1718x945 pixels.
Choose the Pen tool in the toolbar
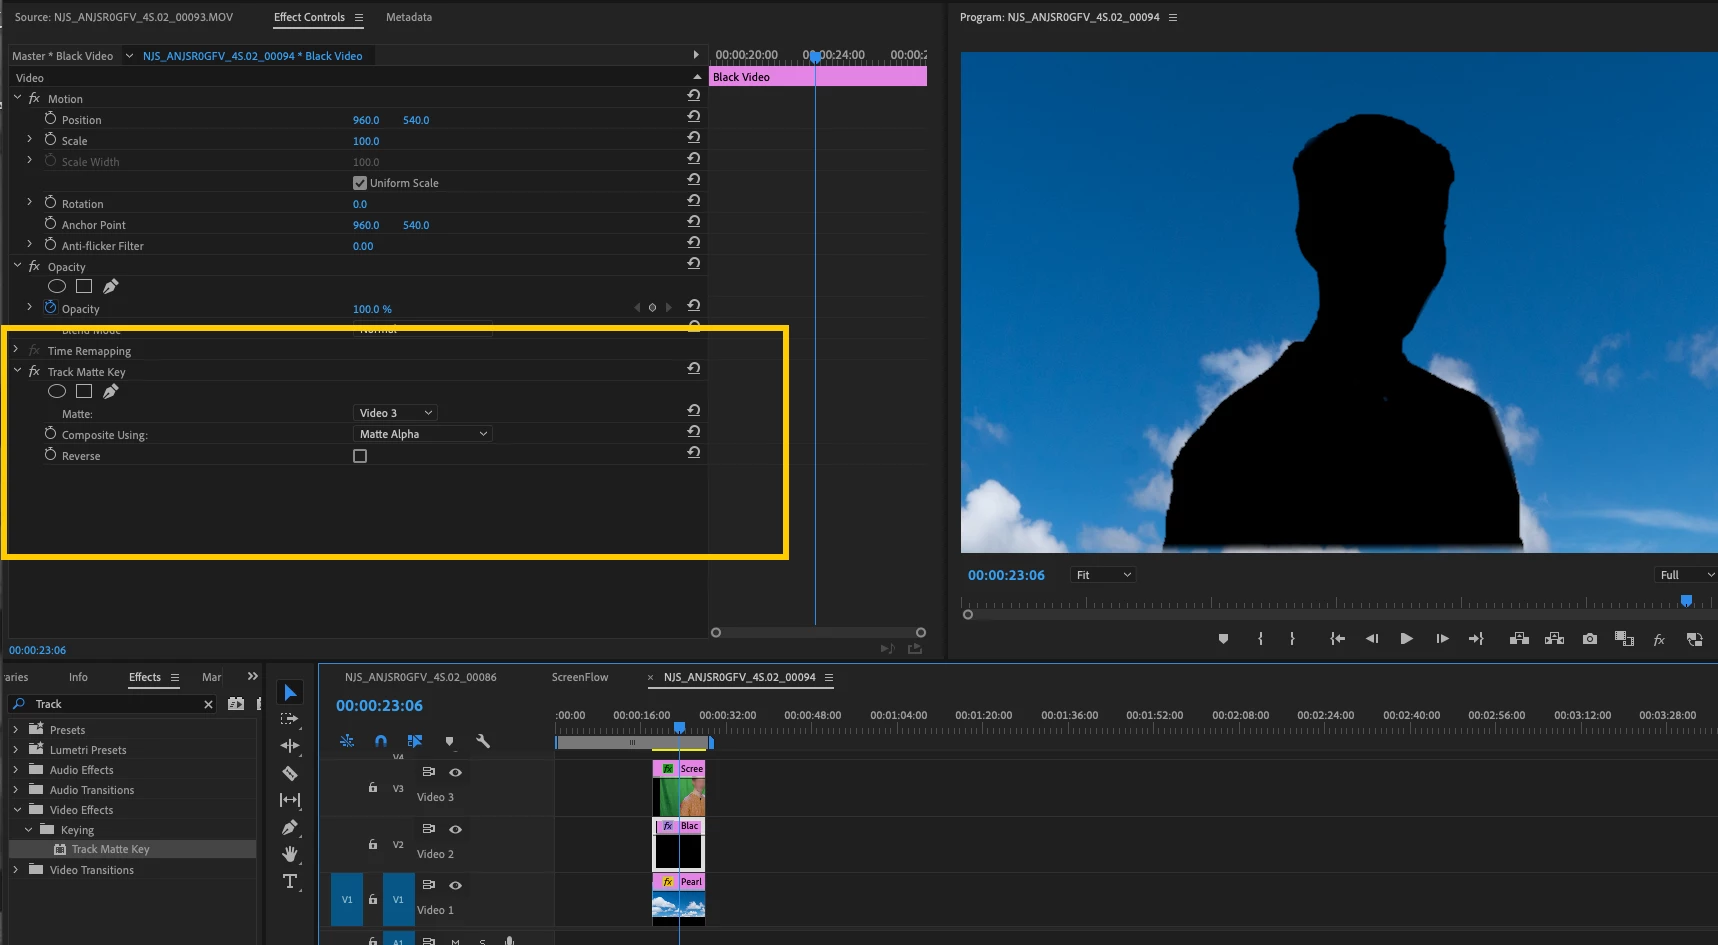290,827
